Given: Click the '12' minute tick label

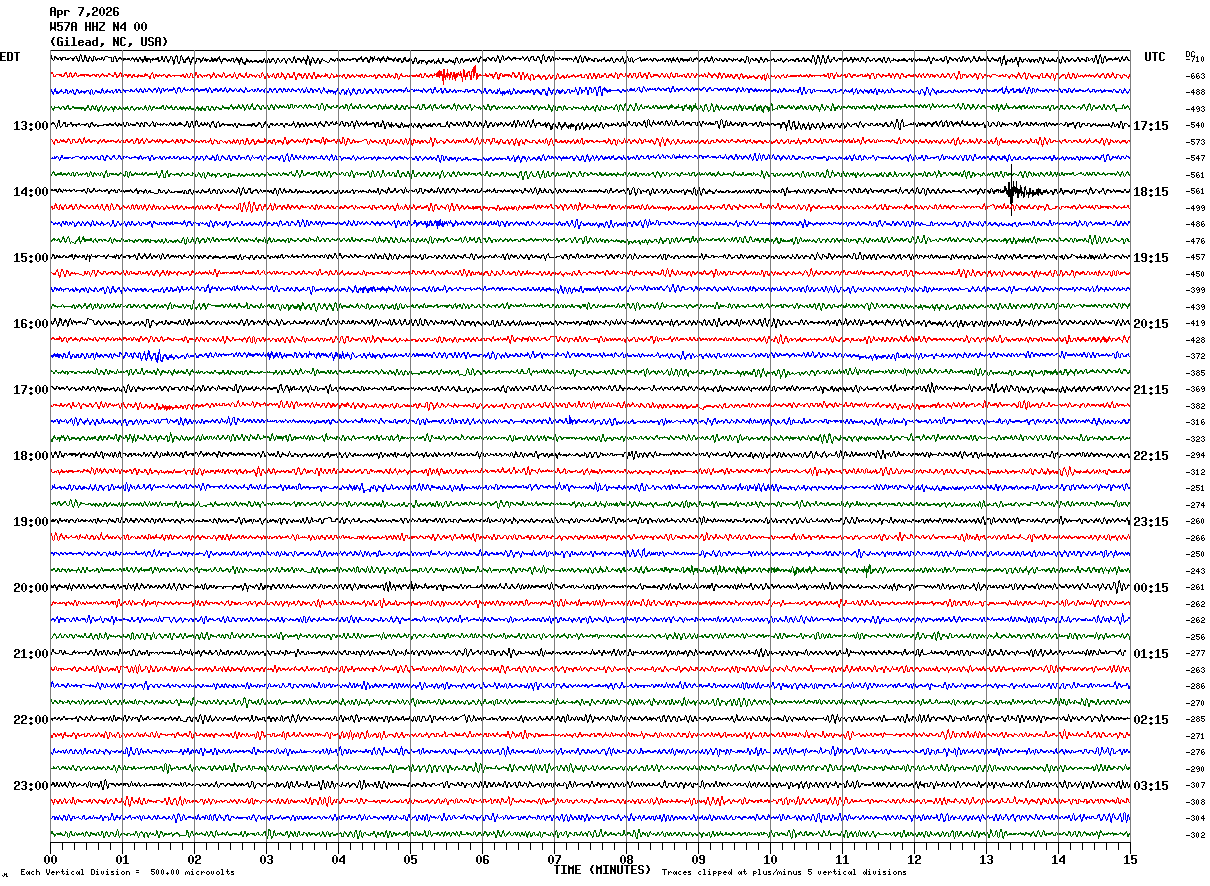Looking at the screenshot, I should (914, 859).
